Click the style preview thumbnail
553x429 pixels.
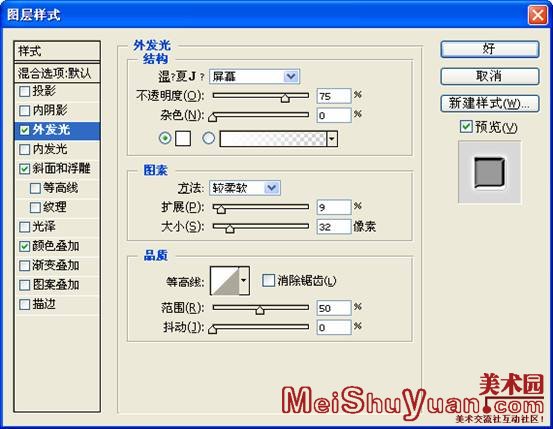pyautogui.click(x=489, y=172)
